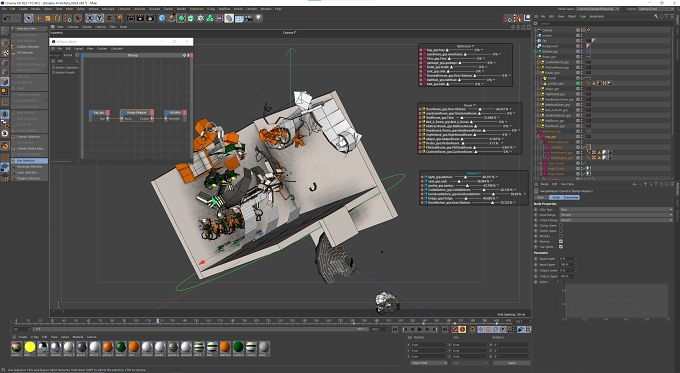Image resolution: width=680 pixels, height=373 pixels.
Task: Click Live Selection in the left command list
Action: pos(29,160)
